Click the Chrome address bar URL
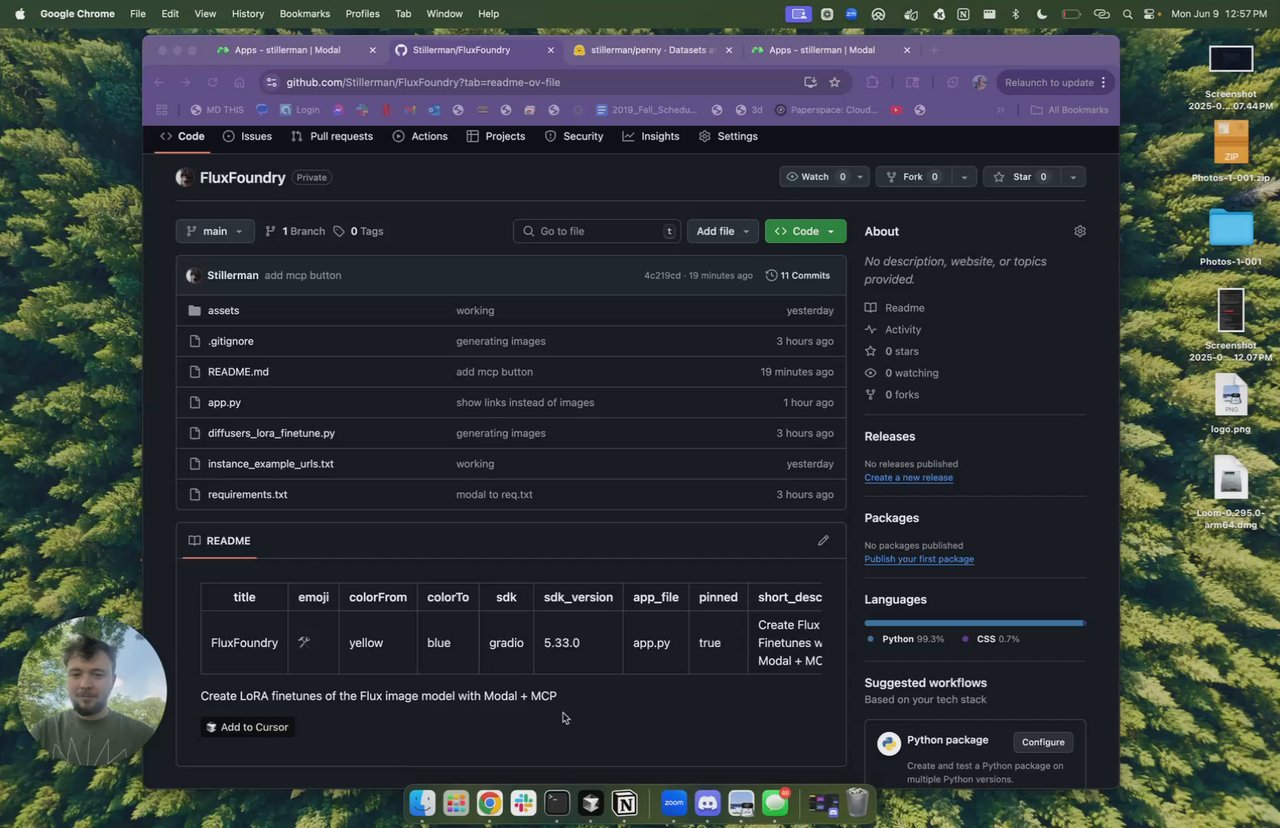The height and width of the screenshot is (828, 1280). 423,82
